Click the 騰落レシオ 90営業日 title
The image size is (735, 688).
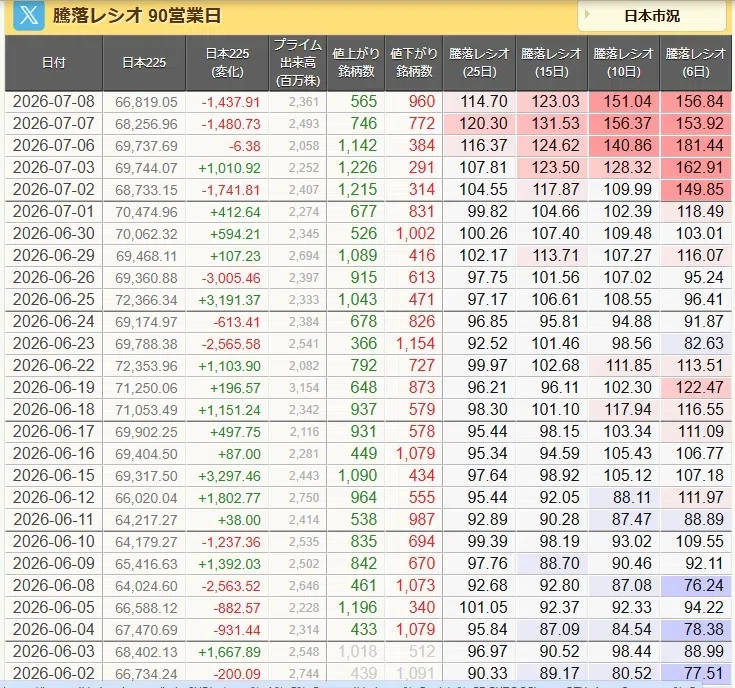[136, 16]
